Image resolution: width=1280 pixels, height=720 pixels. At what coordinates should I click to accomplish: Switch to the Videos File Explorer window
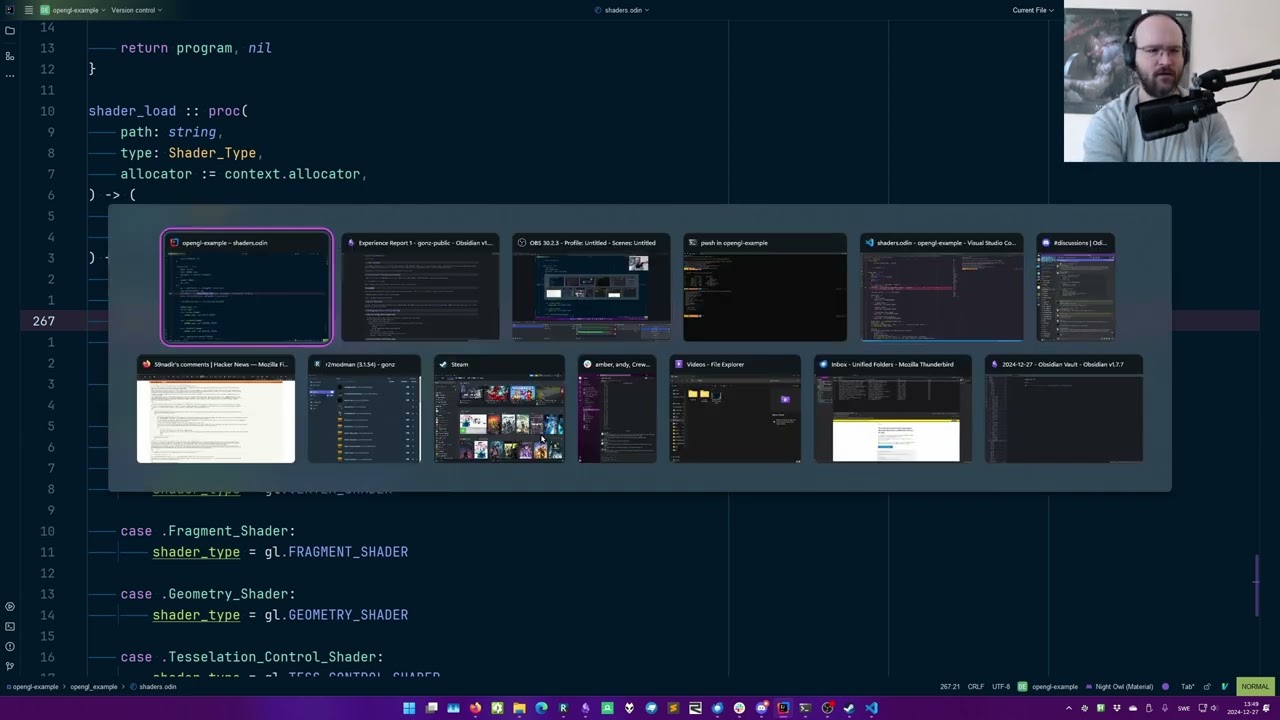pos(735,410)
